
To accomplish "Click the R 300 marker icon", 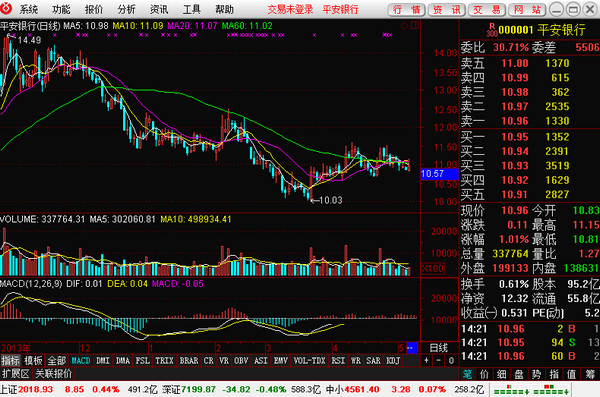I will click(492, 30).
